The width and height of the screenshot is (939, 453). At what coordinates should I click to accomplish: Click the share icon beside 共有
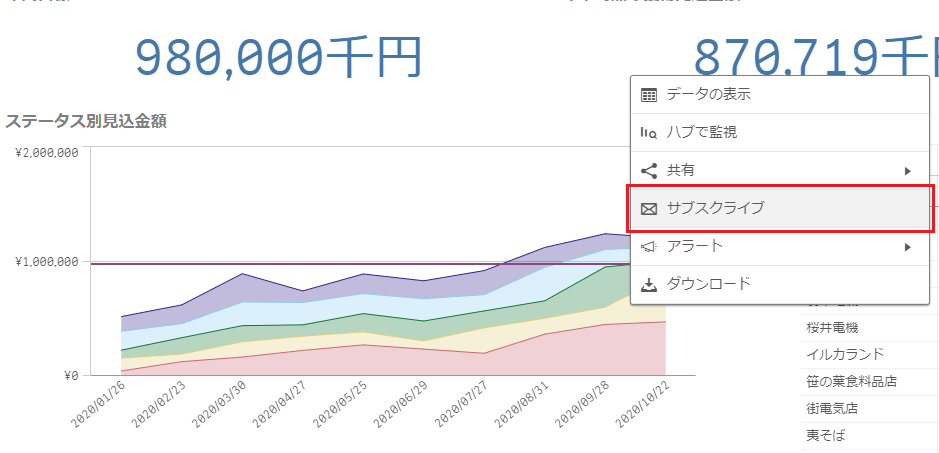[x=649, y=171]
